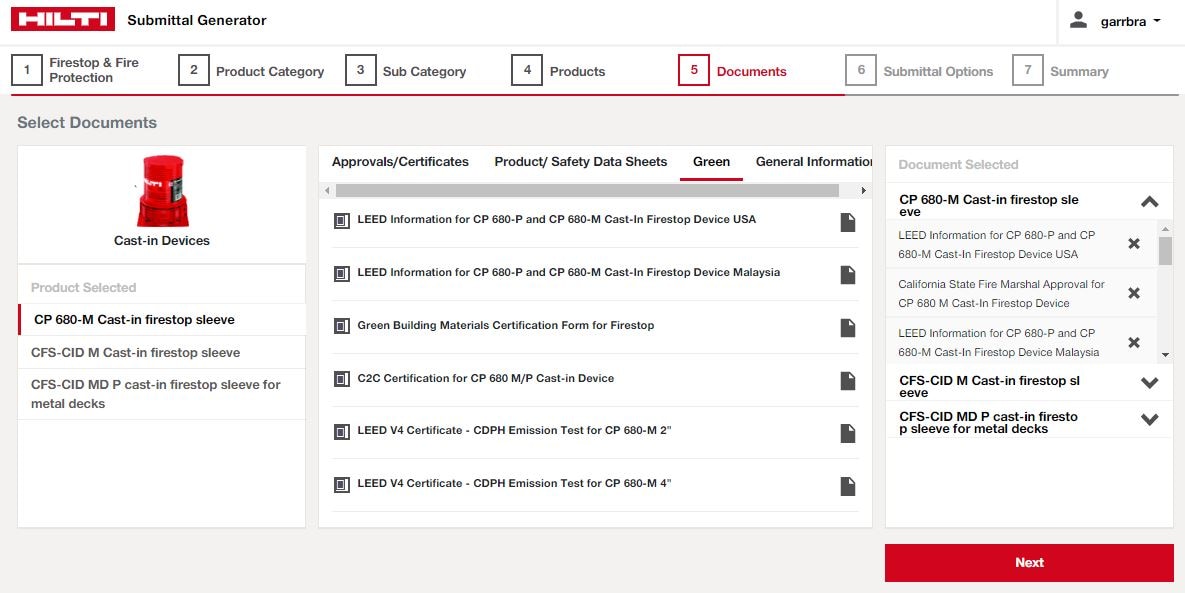Toggle checkbox for LEED Information Malaysia document

pyautogui.click(x=342, y=274)
